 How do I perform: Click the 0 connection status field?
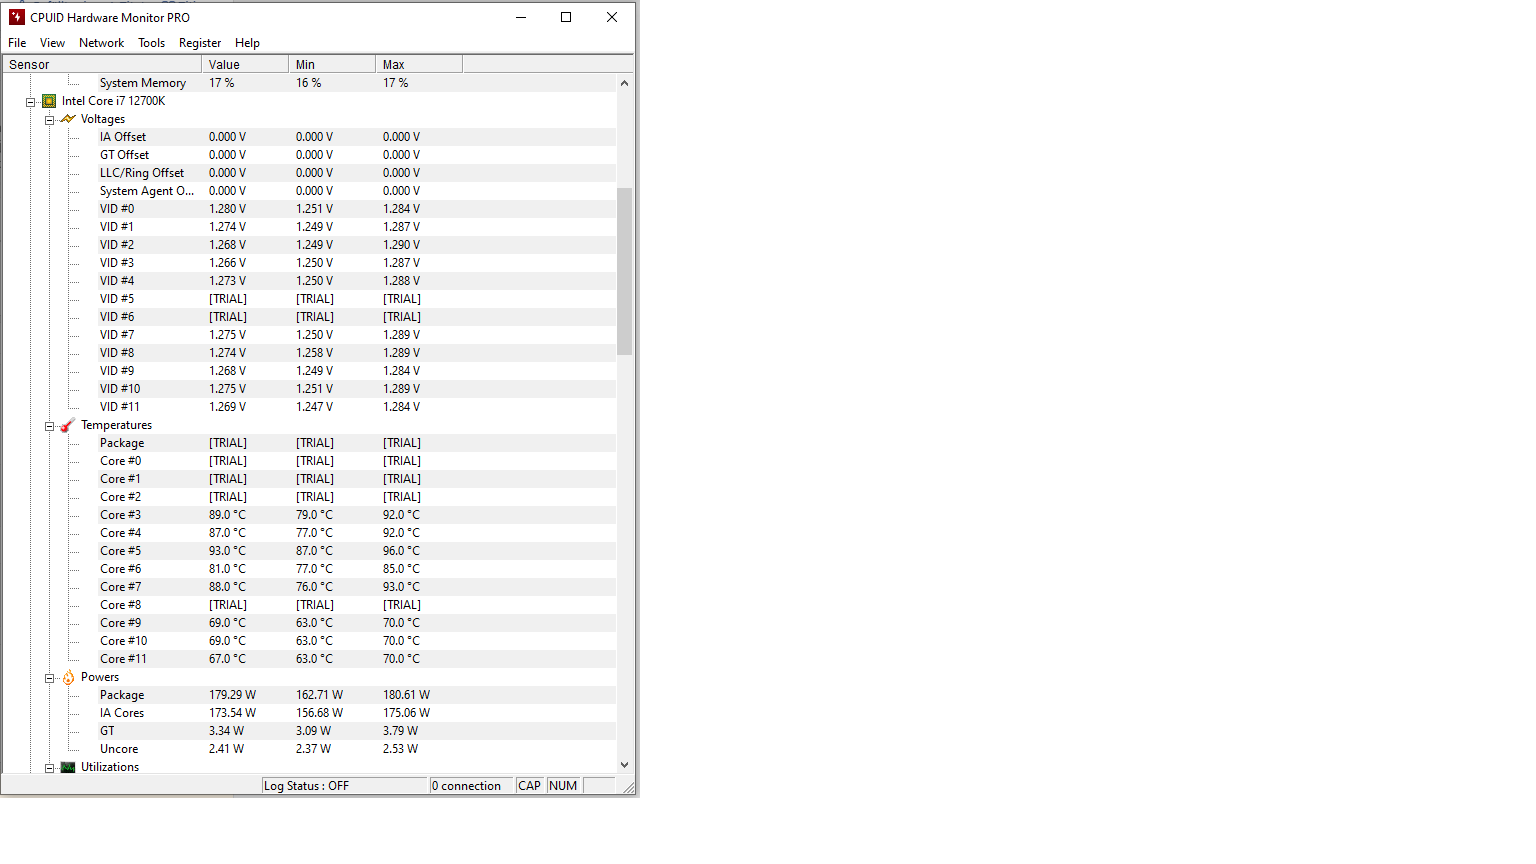471,786
